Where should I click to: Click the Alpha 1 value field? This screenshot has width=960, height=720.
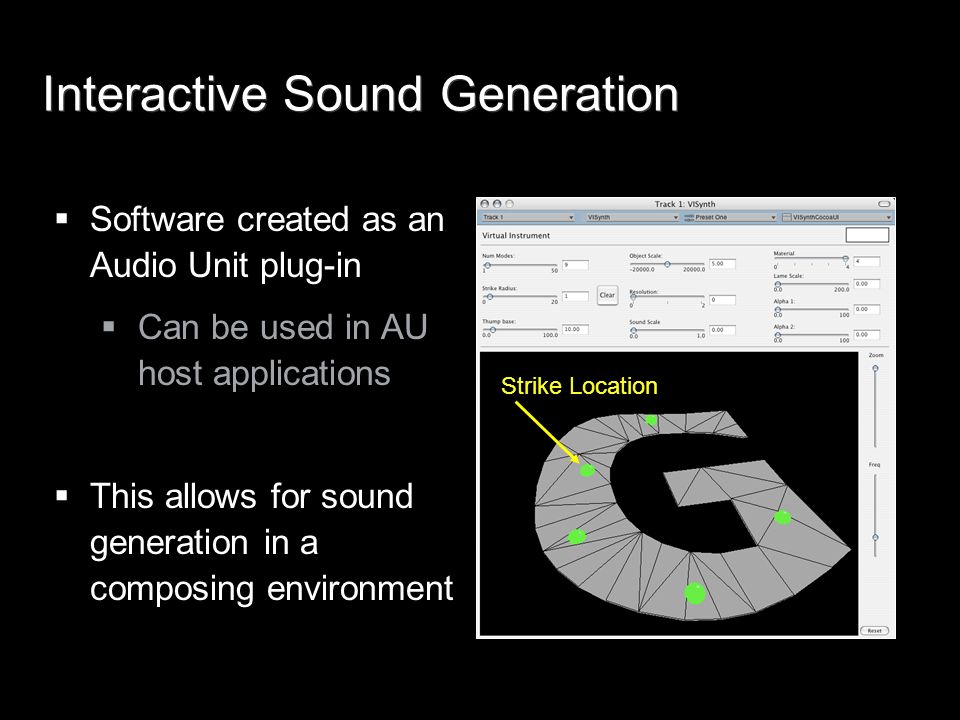click(866, 309)
